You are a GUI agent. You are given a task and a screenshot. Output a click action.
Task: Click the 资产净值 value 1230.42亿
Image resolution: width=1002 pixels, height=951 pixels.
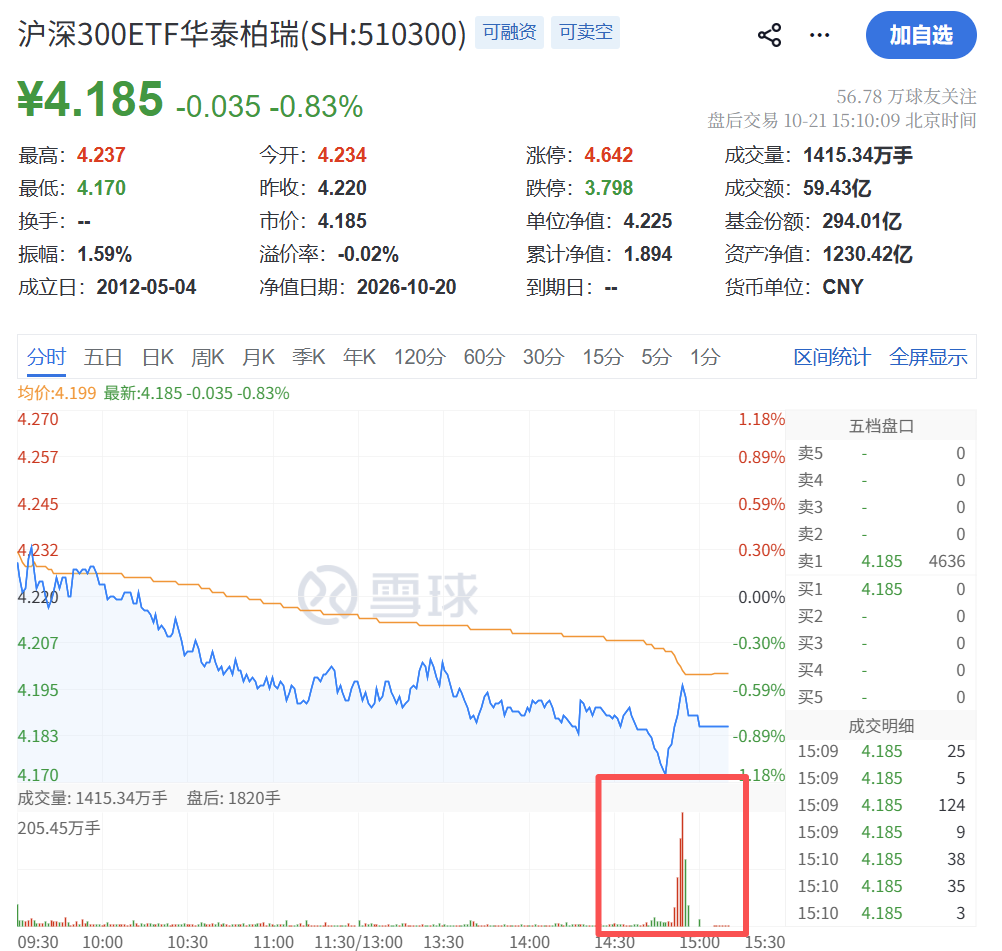click(x=867, y=254)
